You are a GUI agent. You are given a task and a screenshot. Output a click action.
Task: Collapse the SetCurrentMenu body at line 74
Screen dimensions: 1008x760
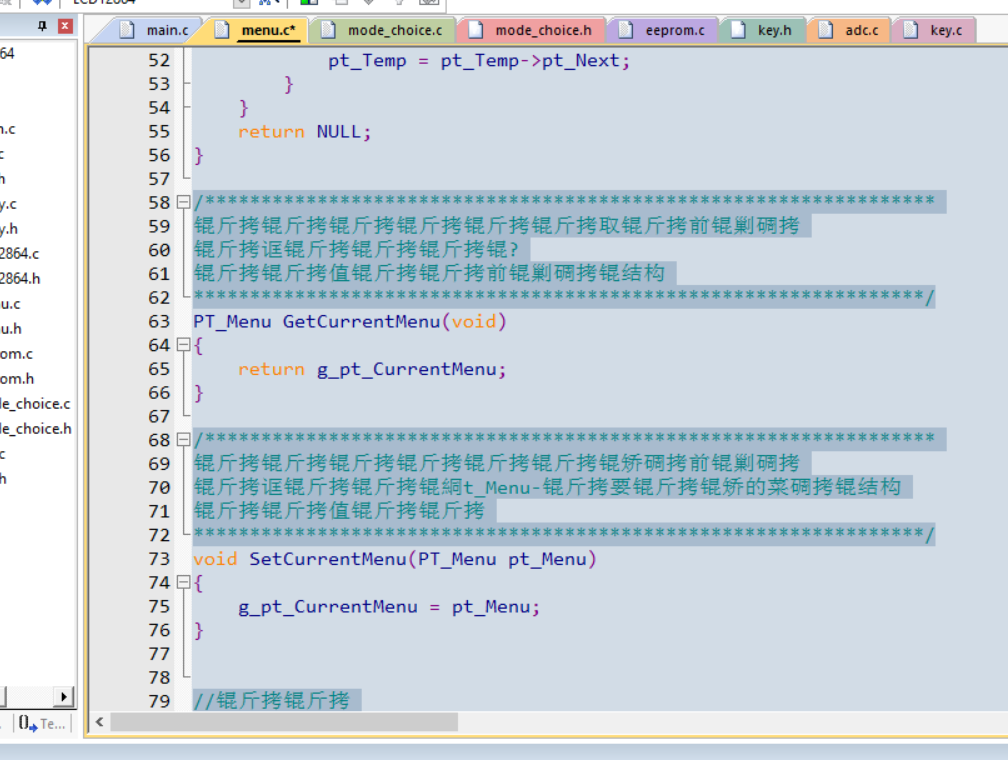click(x=183, y=583)
